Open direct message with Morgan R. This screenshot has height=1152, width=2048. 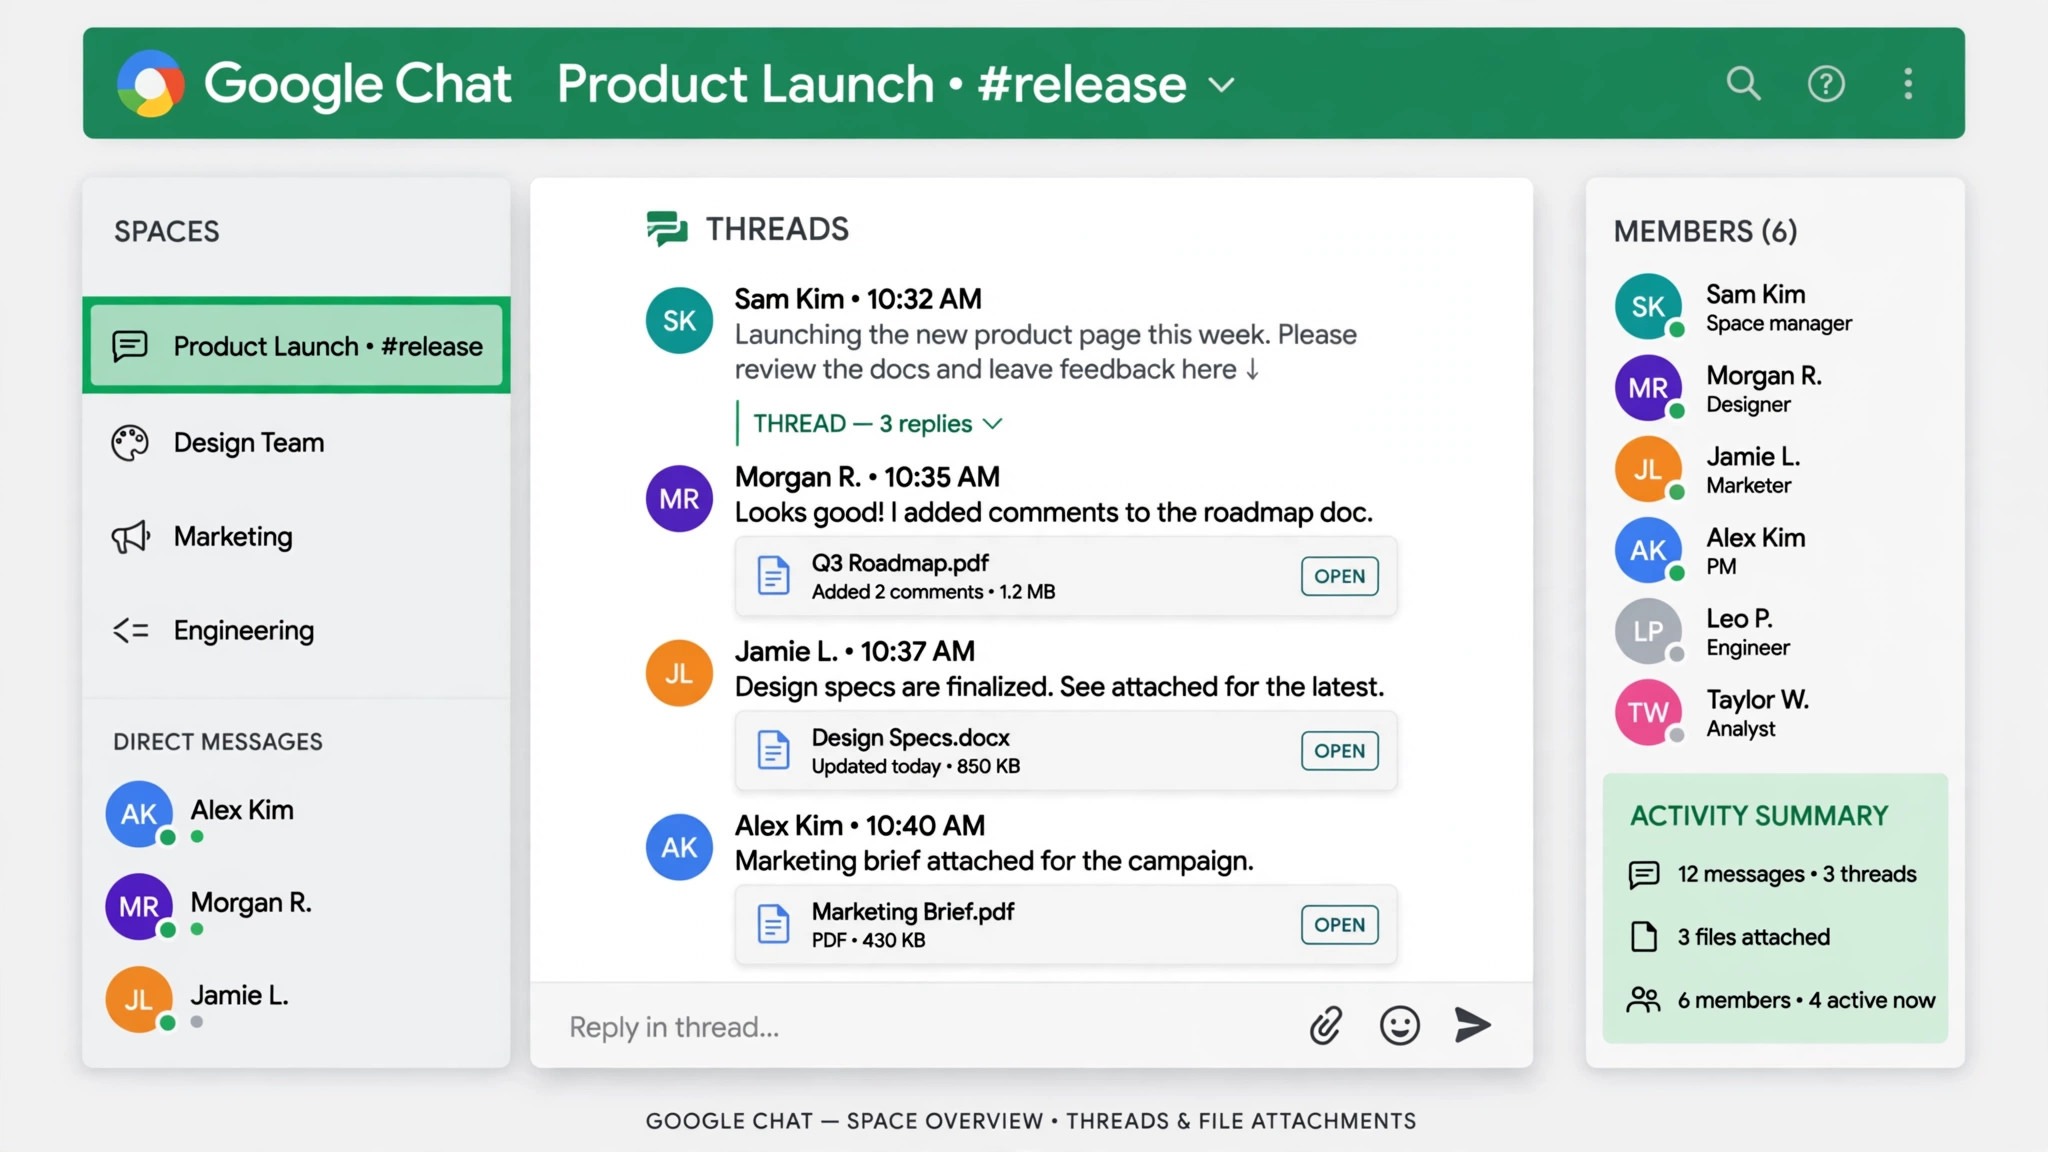[296, 907]
